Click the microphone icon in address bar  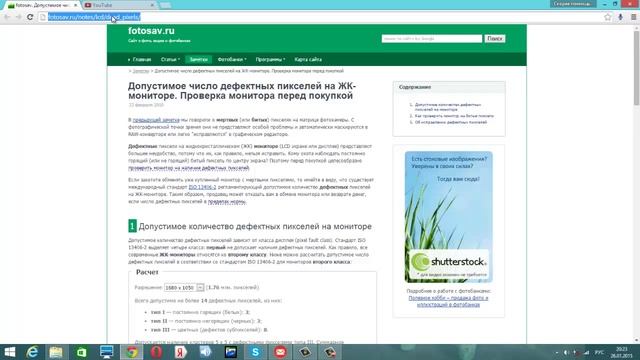coord(620,17)
